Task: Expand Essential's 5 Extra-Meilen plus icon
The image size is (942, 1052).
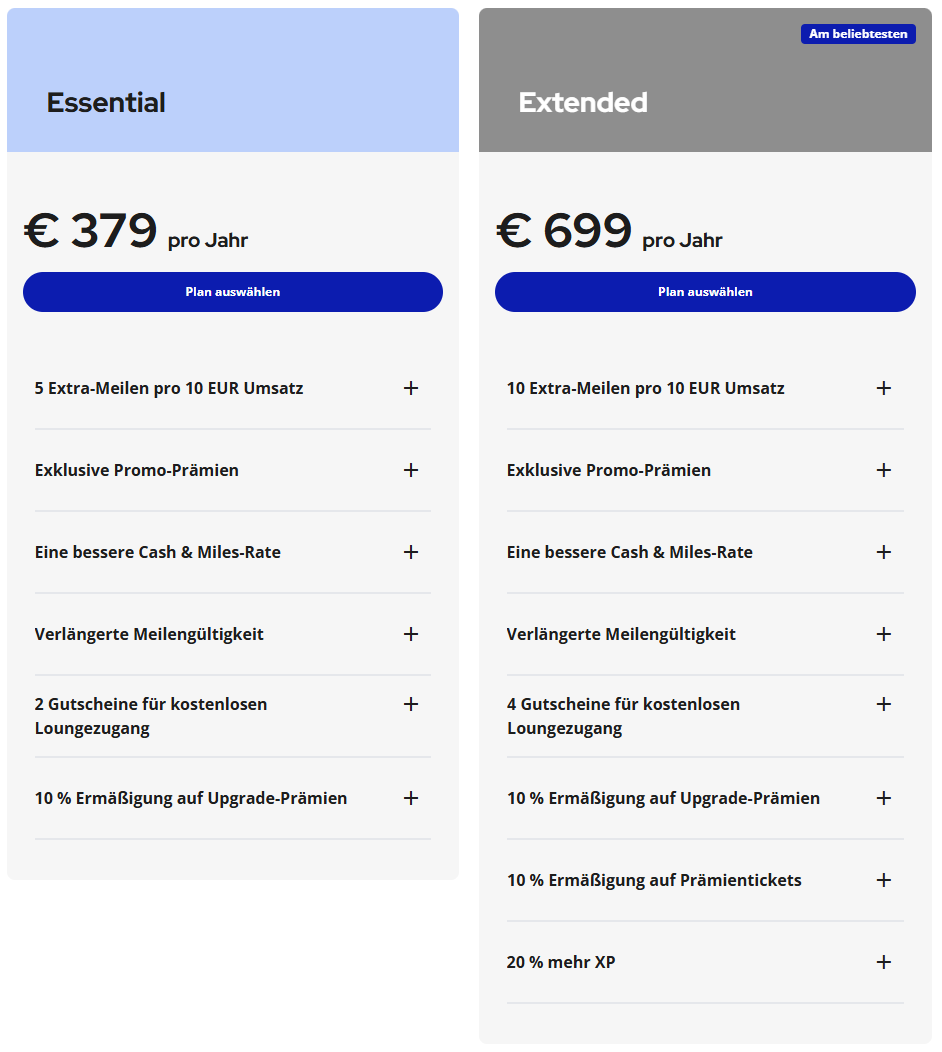Action: [411, 388]
